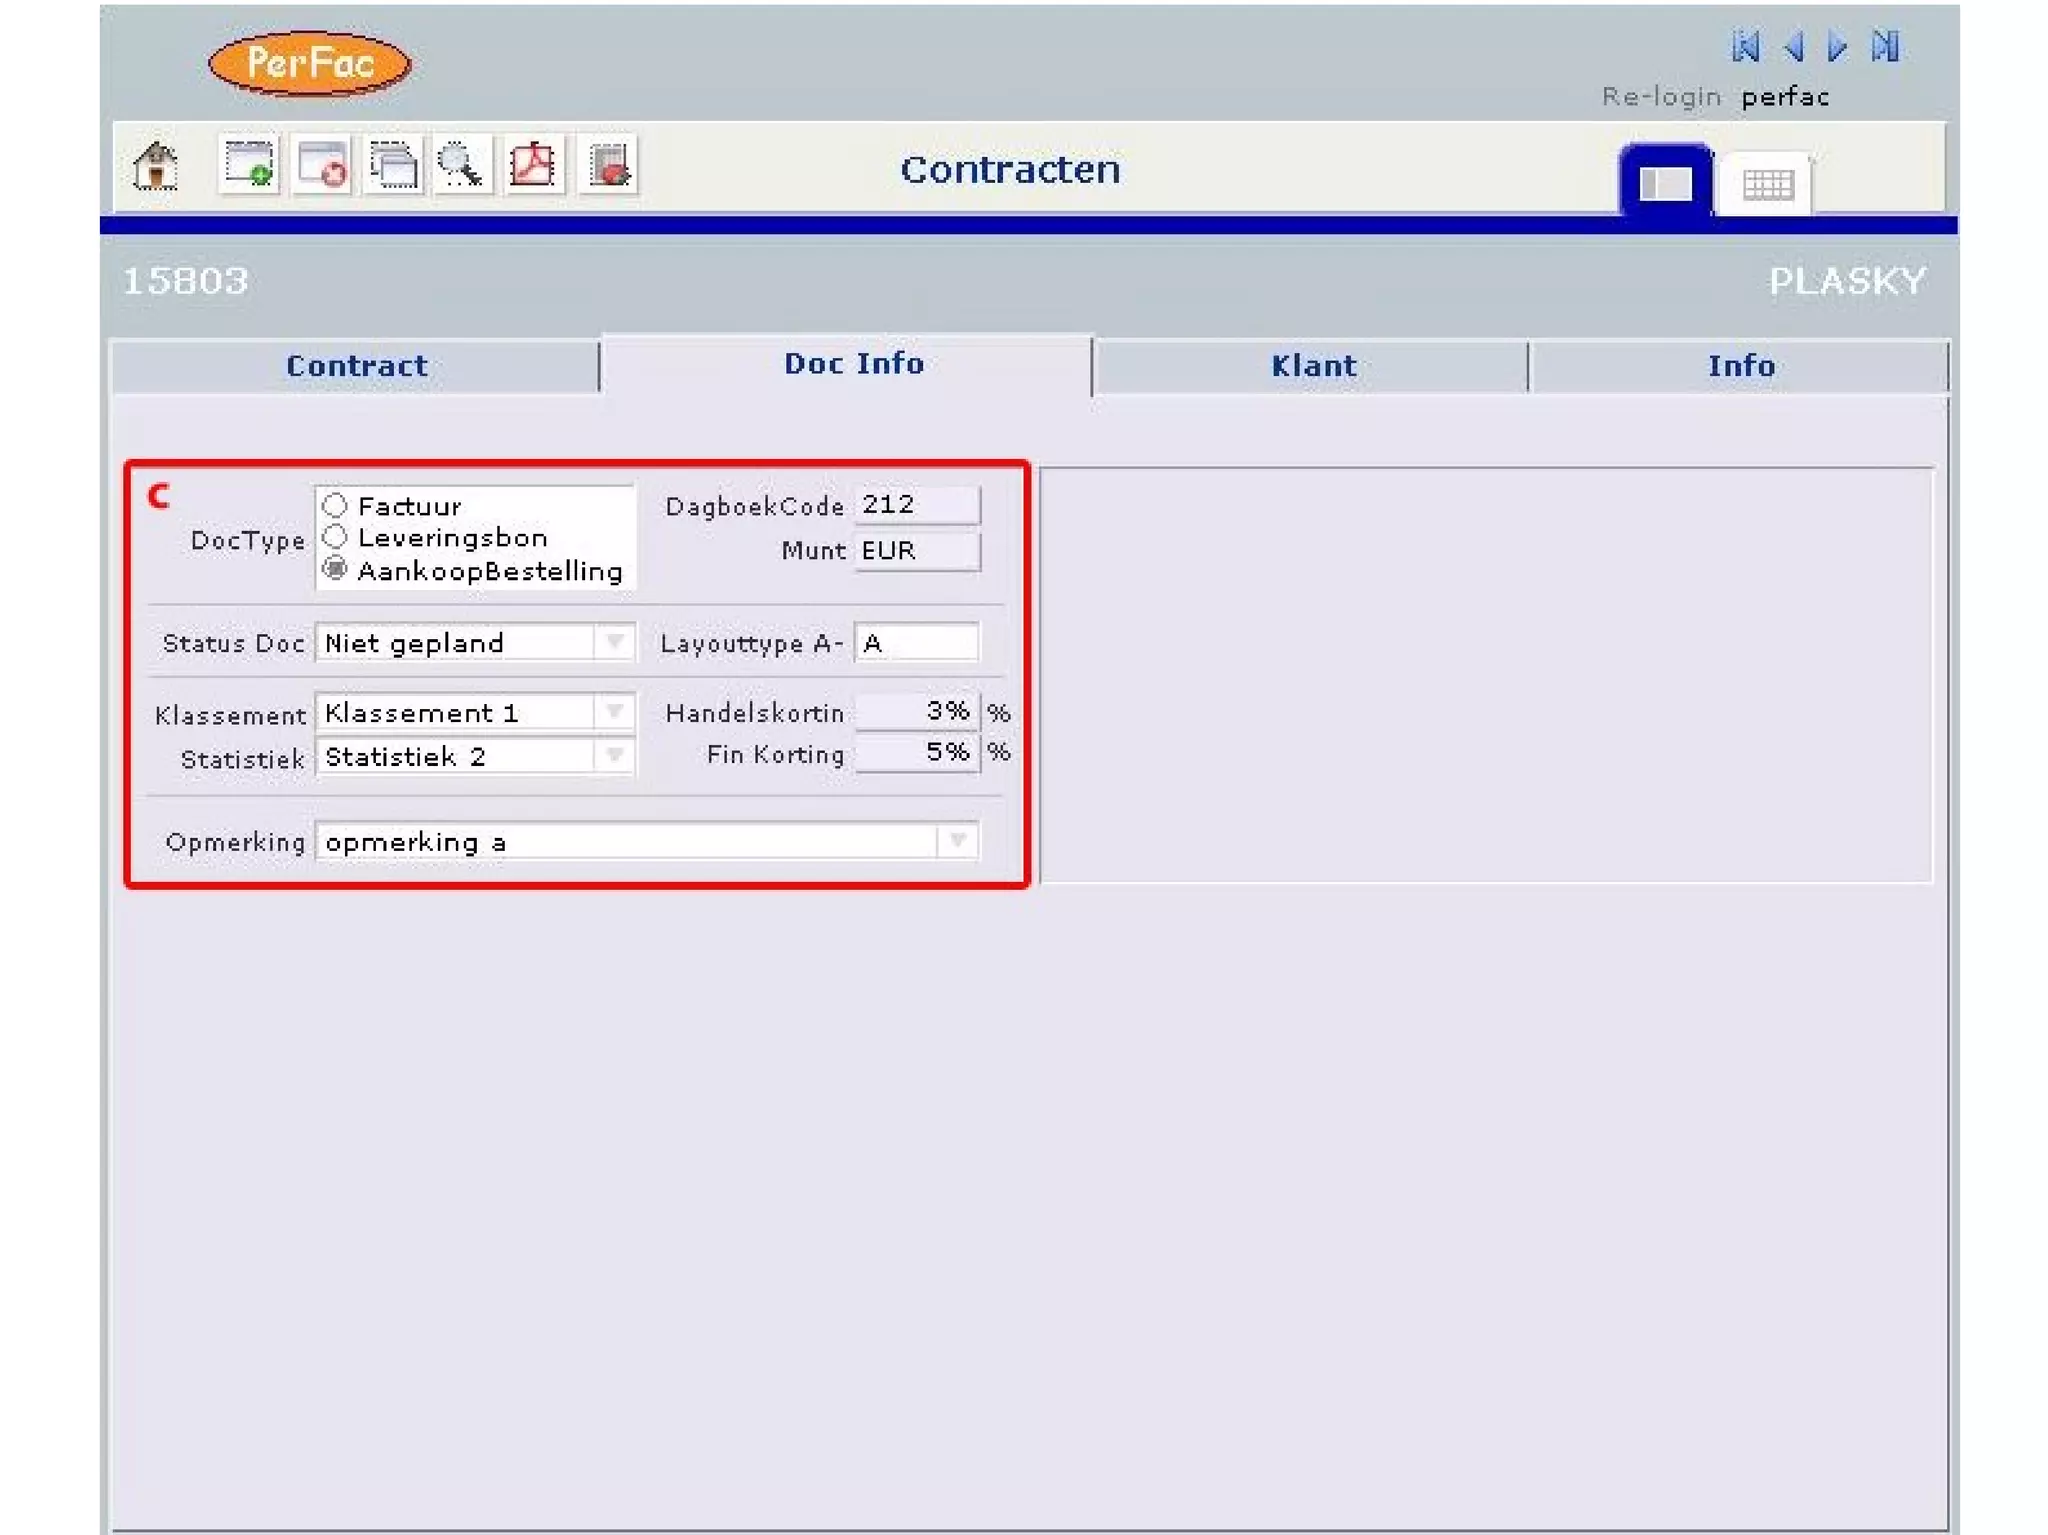This screenshot has width=2048, height=1535.
Task: Open the Contract tab
Action: [356, 366]
